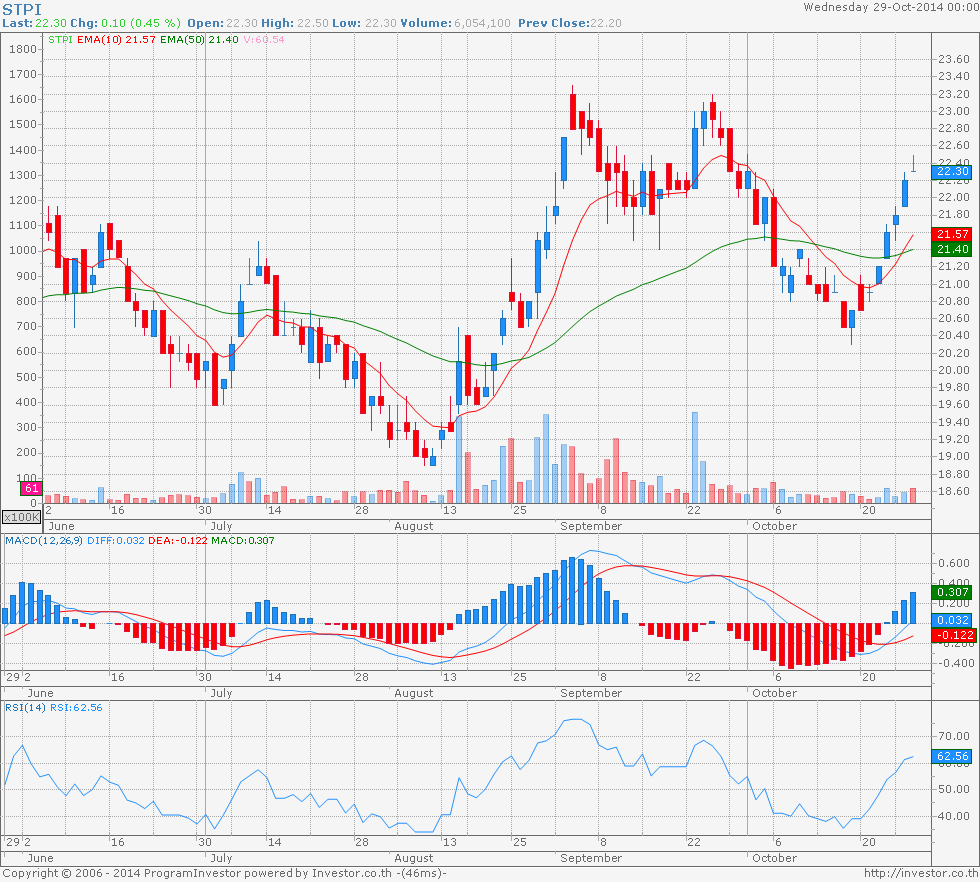Click the green 21.40 EMA price tag
Screen dimensions: 980x882
click(x=952, y=249)
